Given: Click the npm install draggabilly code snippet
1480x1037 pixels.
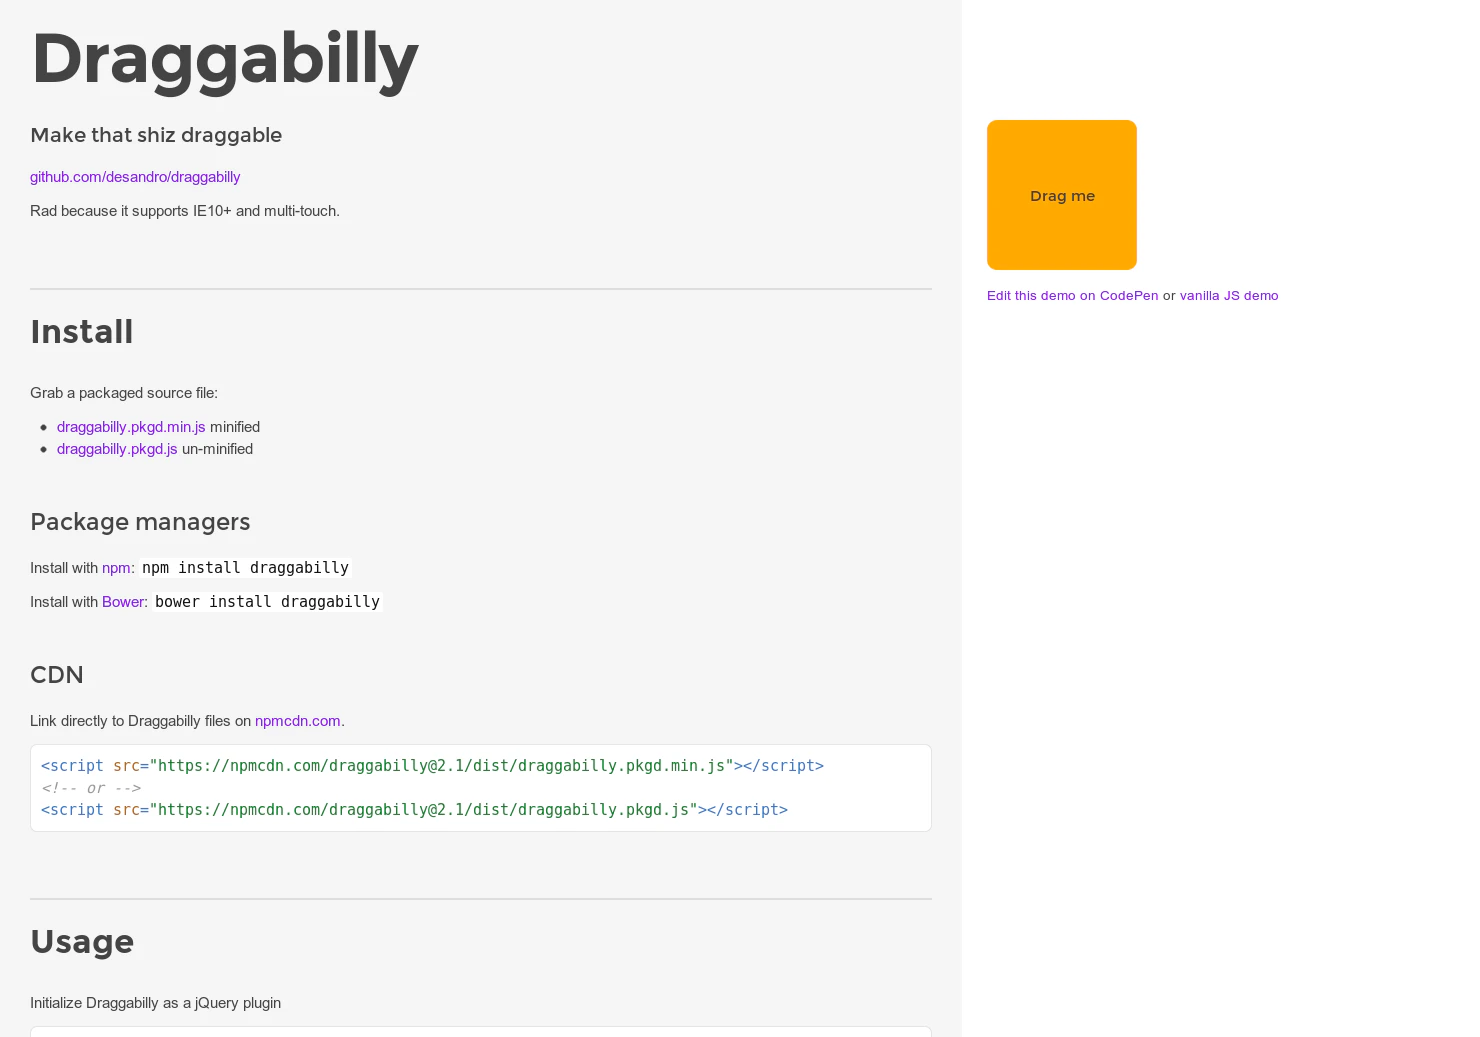Looking at the screenshot, I should coord(245,568).
